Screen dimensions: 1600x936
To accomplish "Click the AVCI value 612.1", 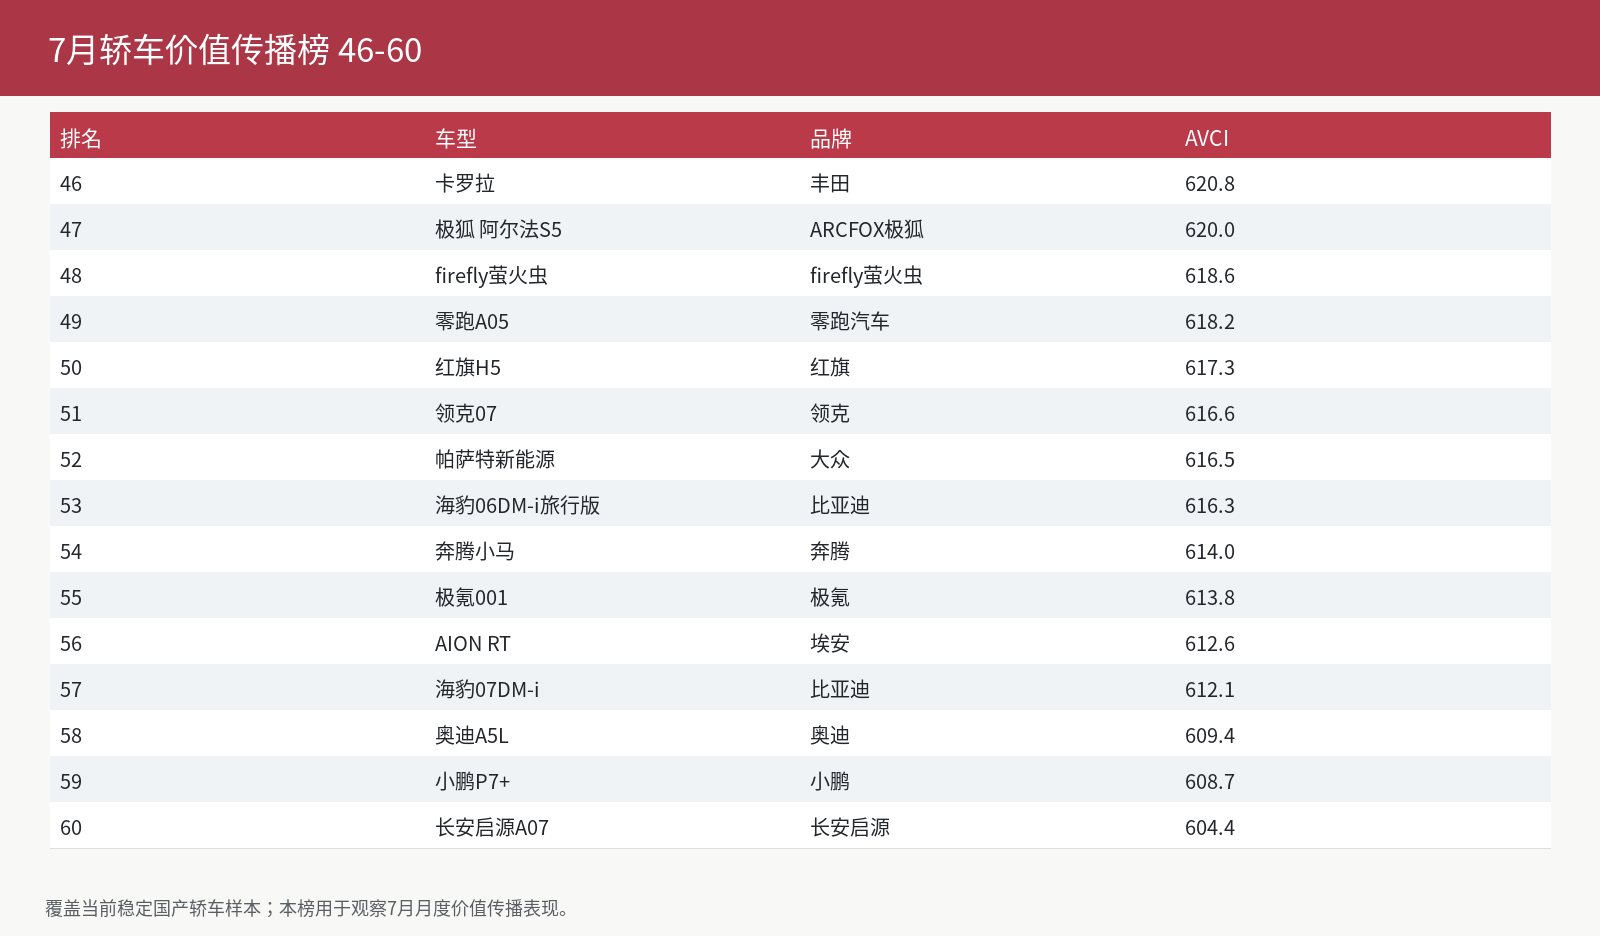I will click(x=1210, y=690).
